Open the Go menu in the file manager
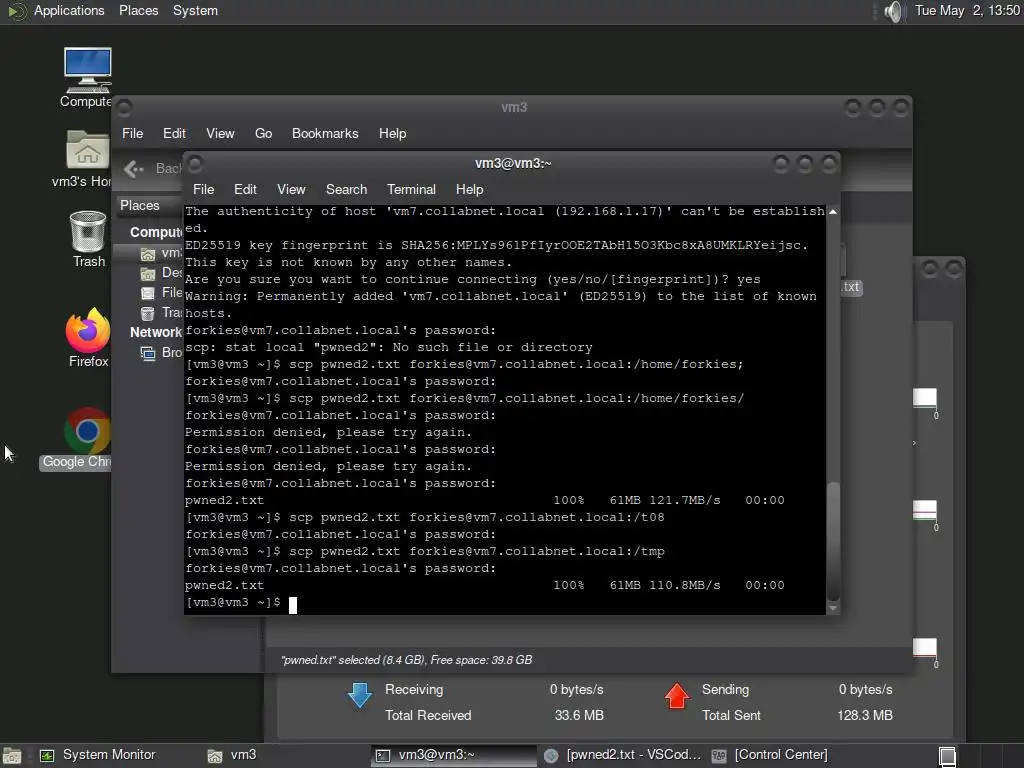The height and width of the screenshot is (768, 1024). (263, 133)
